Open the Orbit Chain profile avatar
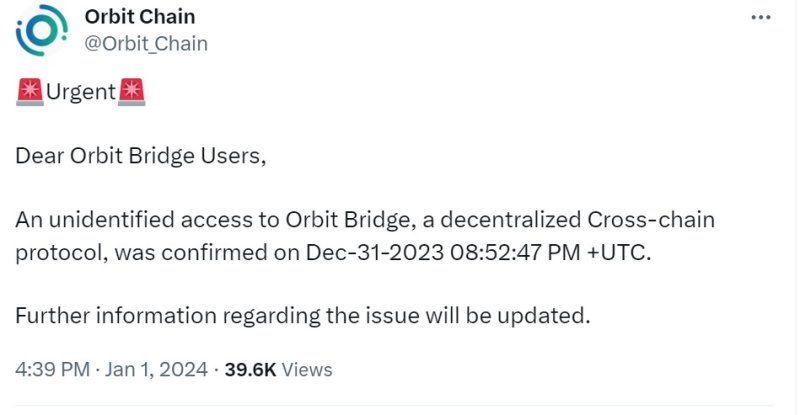 click(41, 31)
